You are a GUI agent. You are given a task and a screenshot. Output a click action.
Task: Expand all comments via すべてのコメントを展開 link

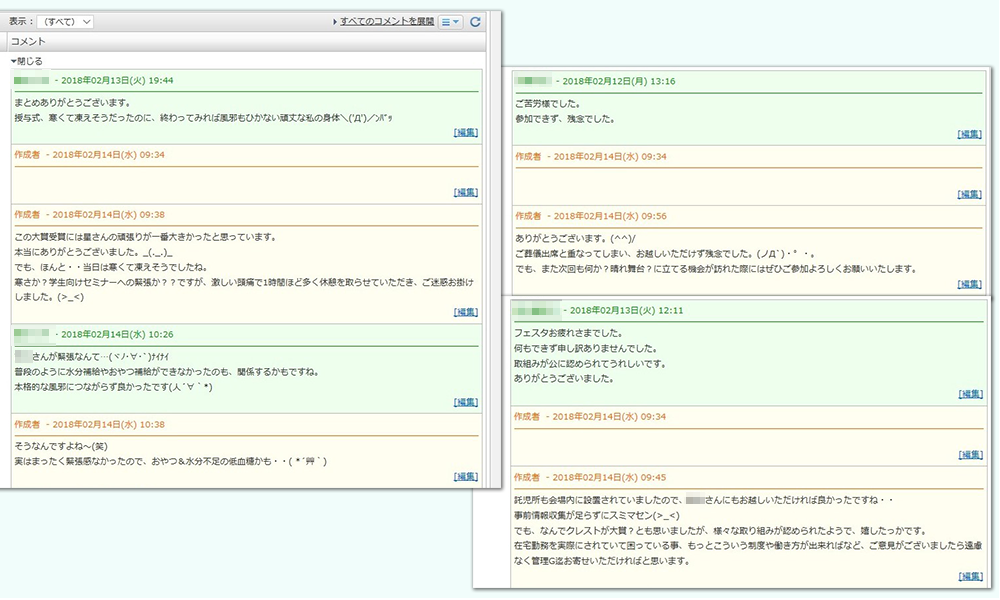pyautogui.click(x=387, y=21)
